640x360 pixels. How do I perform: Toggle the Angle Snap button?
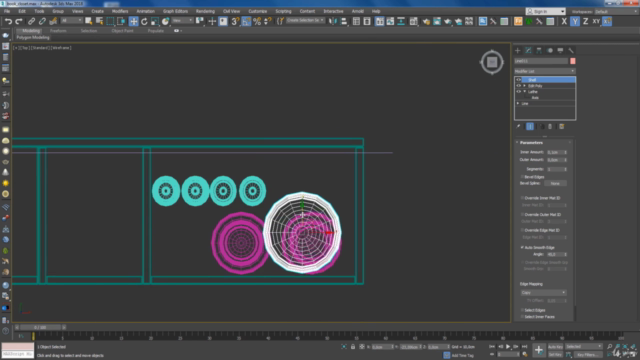pyautogui.click(x=246, y=21)
